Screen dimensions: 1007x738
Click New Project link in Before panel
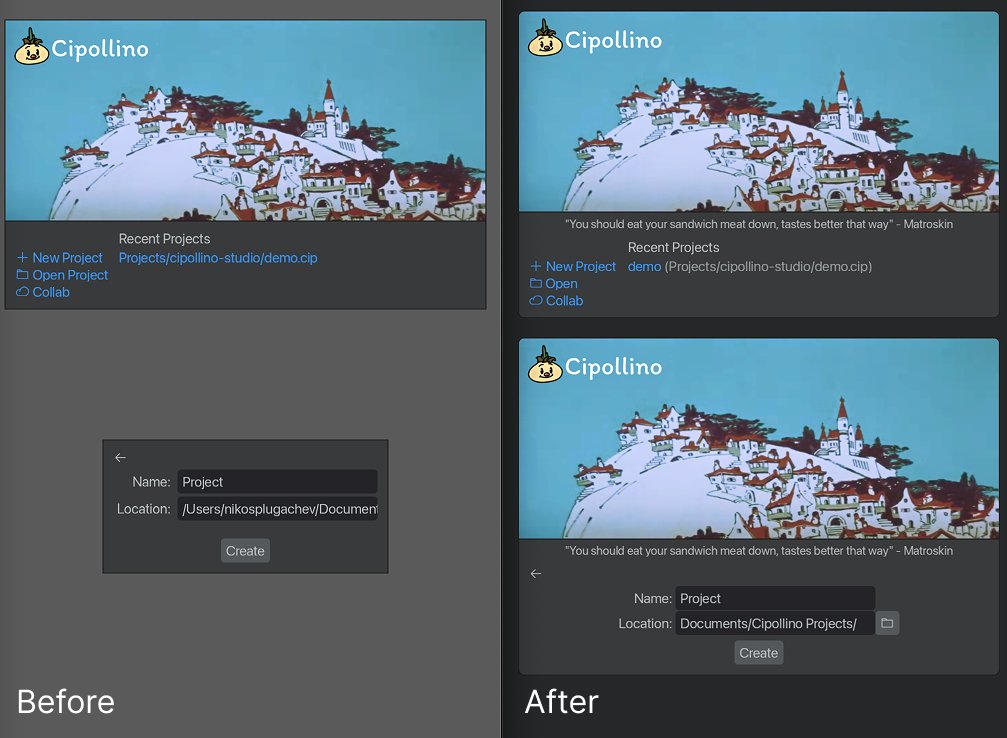67,258
